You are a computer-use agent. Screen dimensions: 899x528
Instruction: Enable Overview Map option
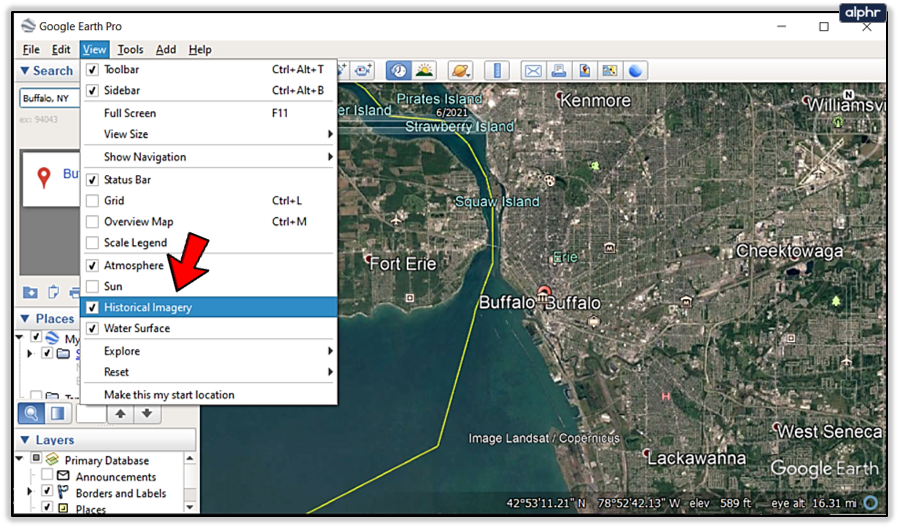92,222
